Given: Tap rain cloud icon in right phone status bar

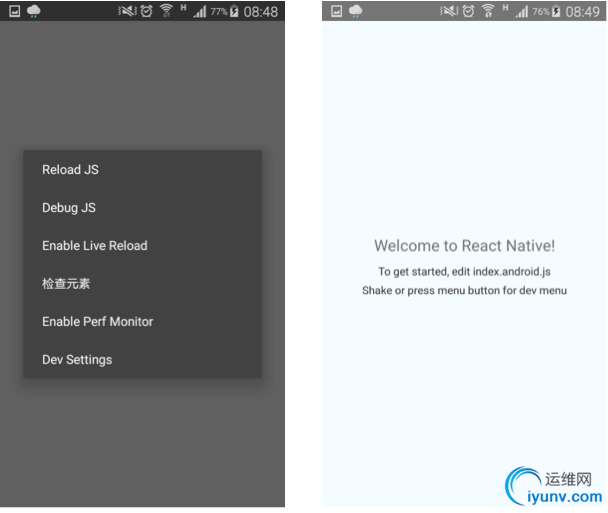Looking at the screenshot, I should click(356, 11).
